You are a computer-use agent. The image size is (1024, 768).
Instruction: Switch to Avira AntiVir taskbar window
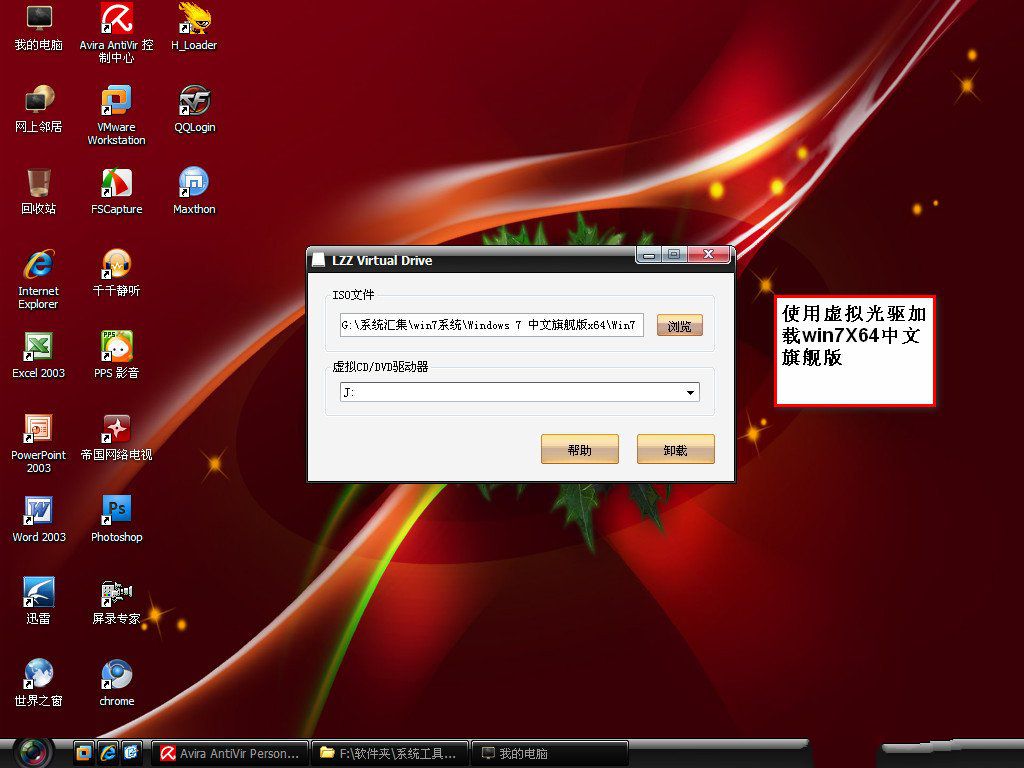point(230,753)
